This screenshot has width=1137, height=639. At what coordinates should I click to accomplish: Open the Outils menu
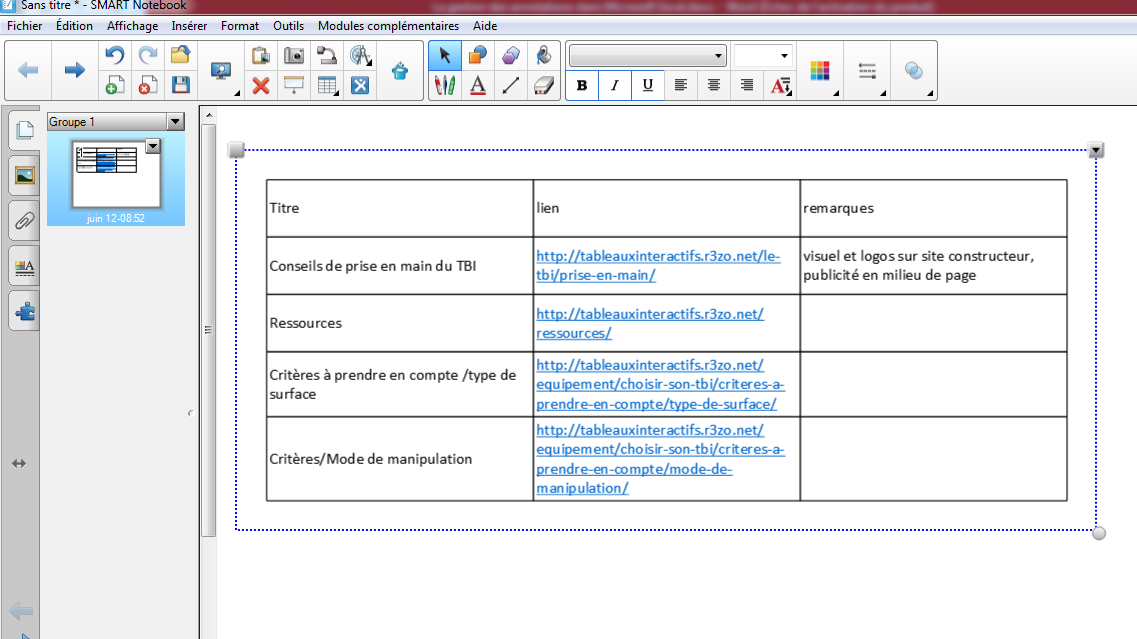(289, 26)
